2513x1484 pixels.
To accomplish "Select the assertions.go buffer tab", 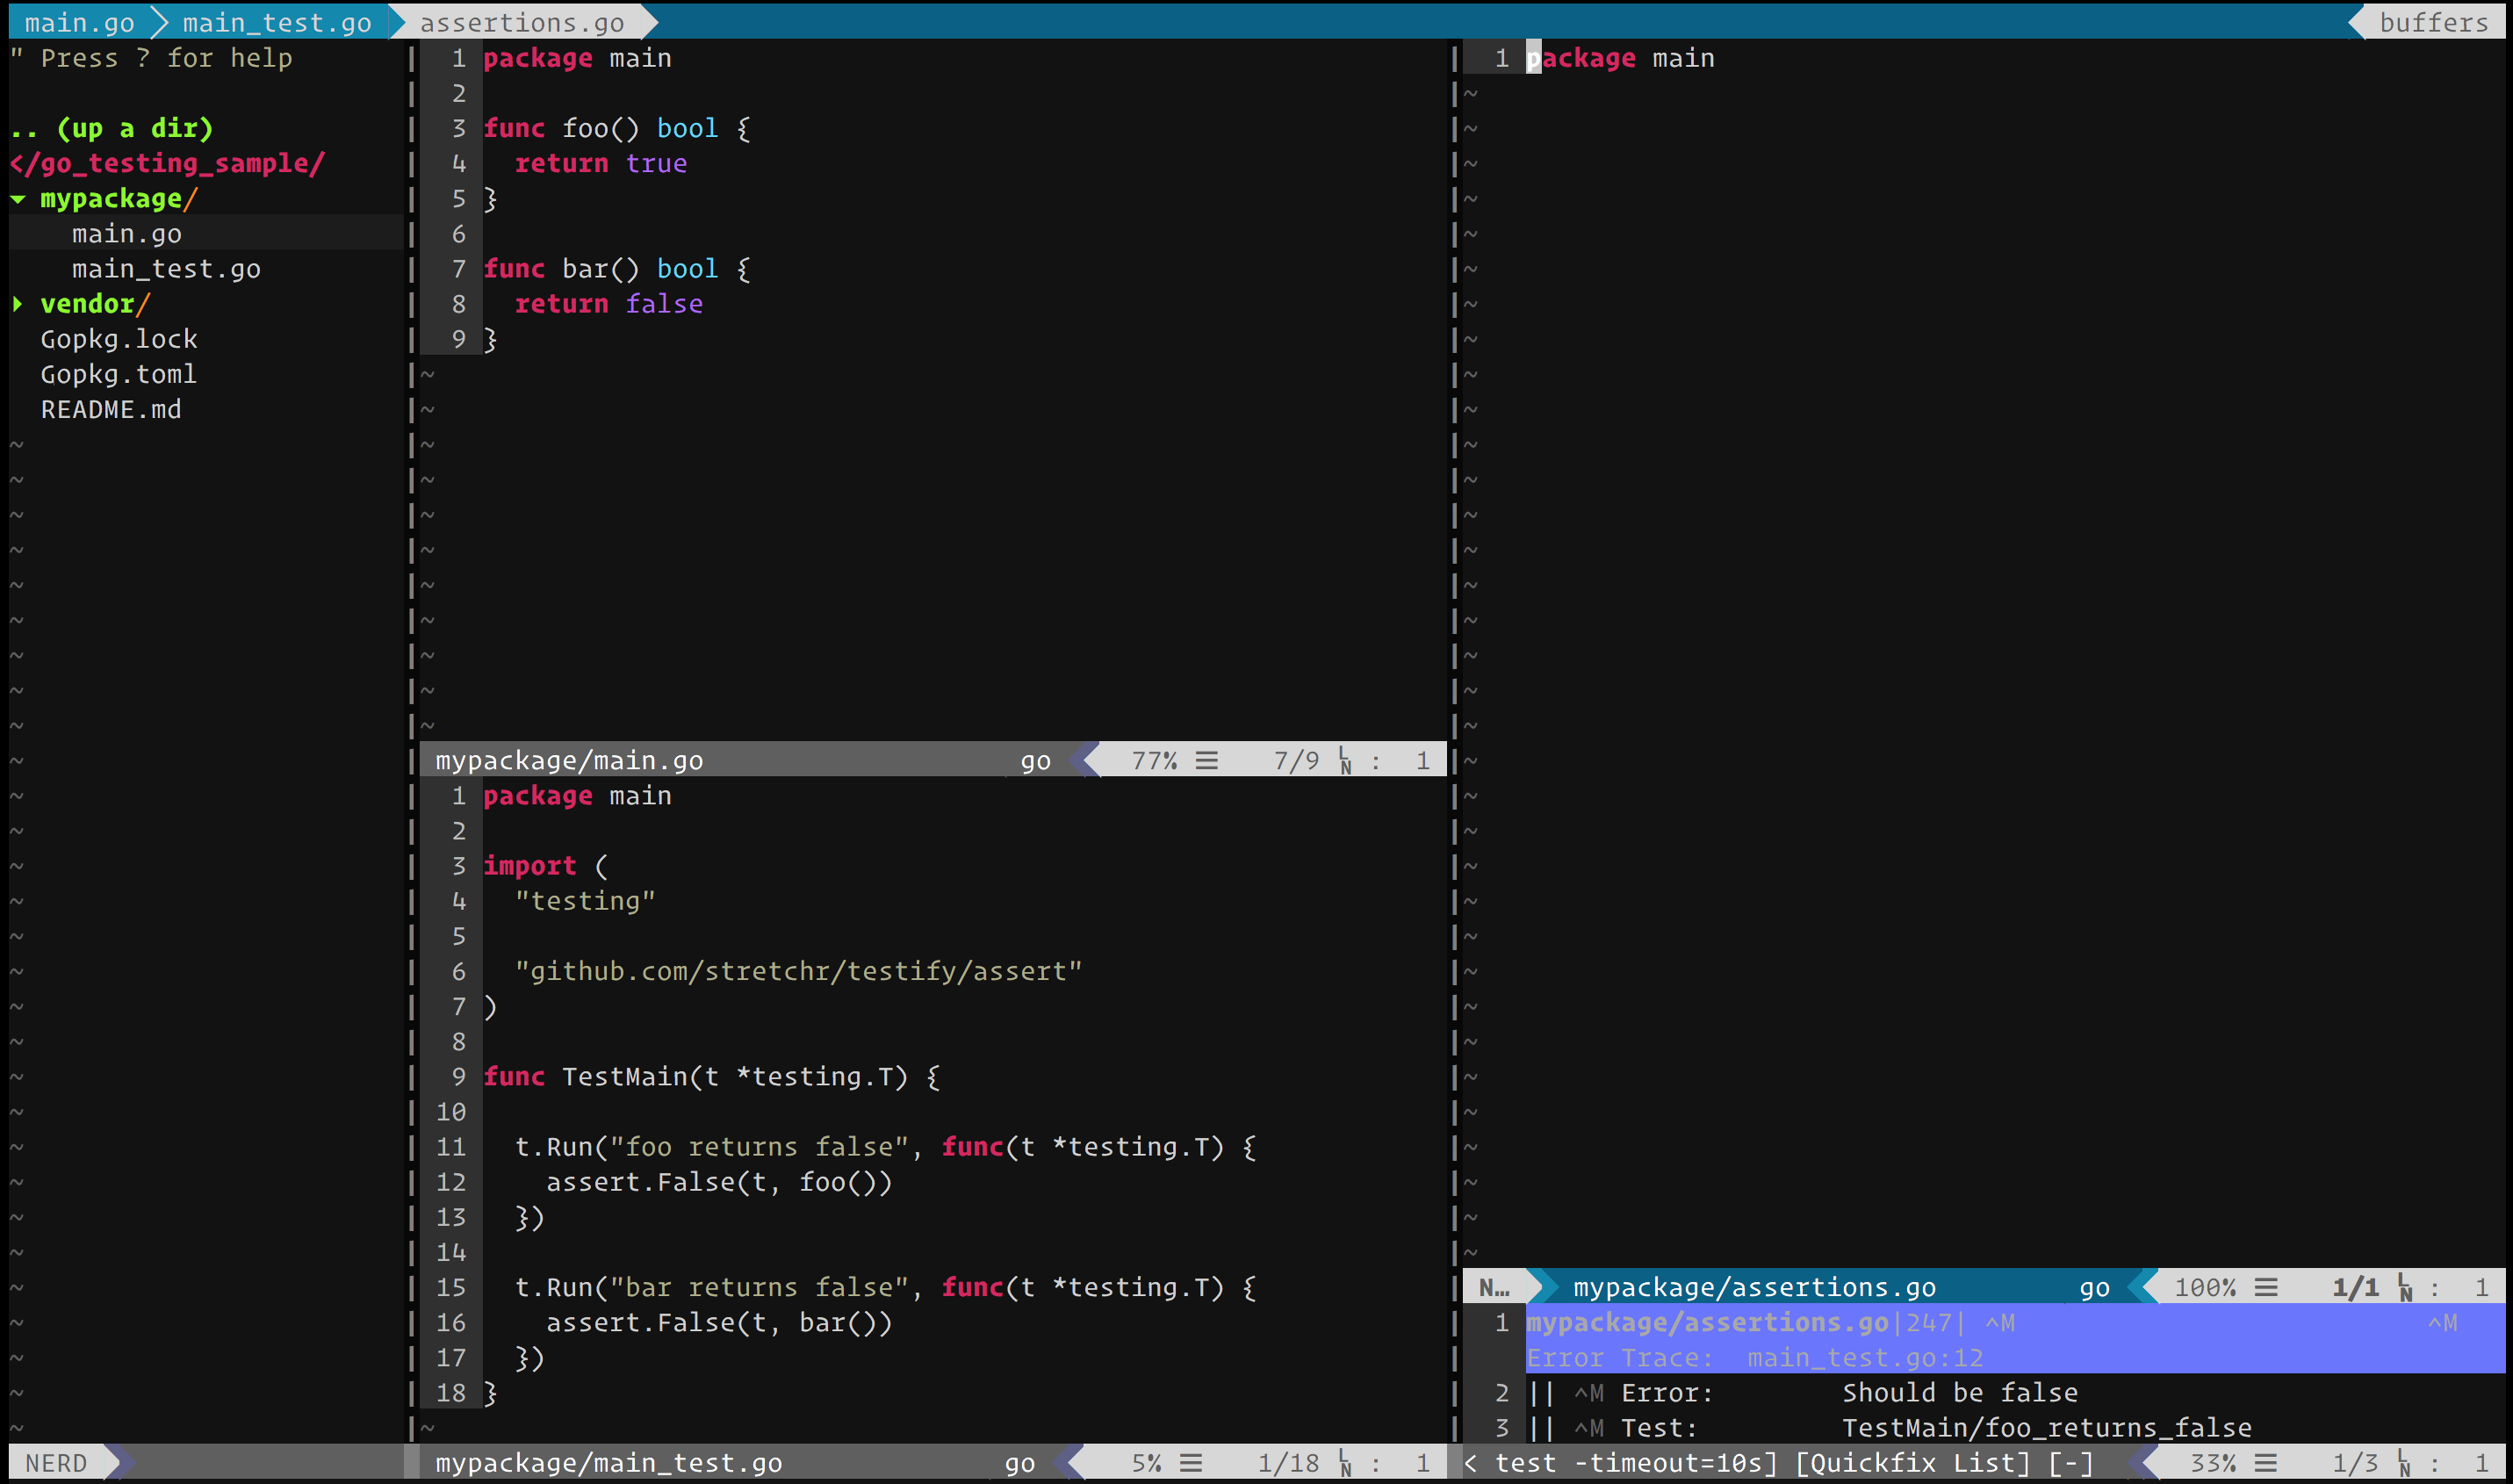I will (x=522, y=22).
